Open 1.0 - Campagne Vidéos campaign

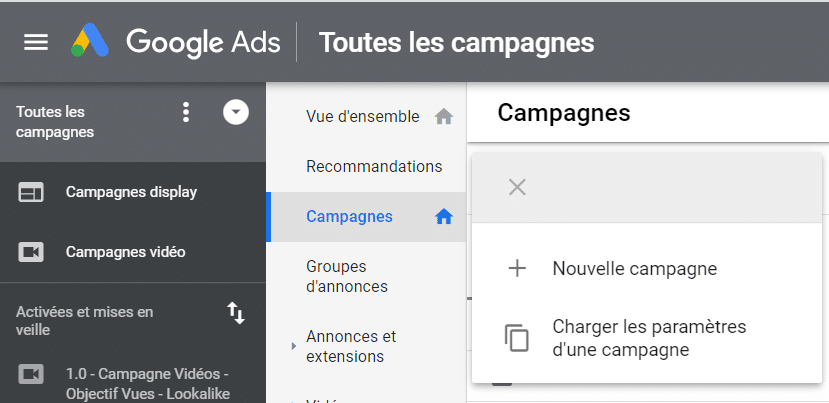point(147,383)
